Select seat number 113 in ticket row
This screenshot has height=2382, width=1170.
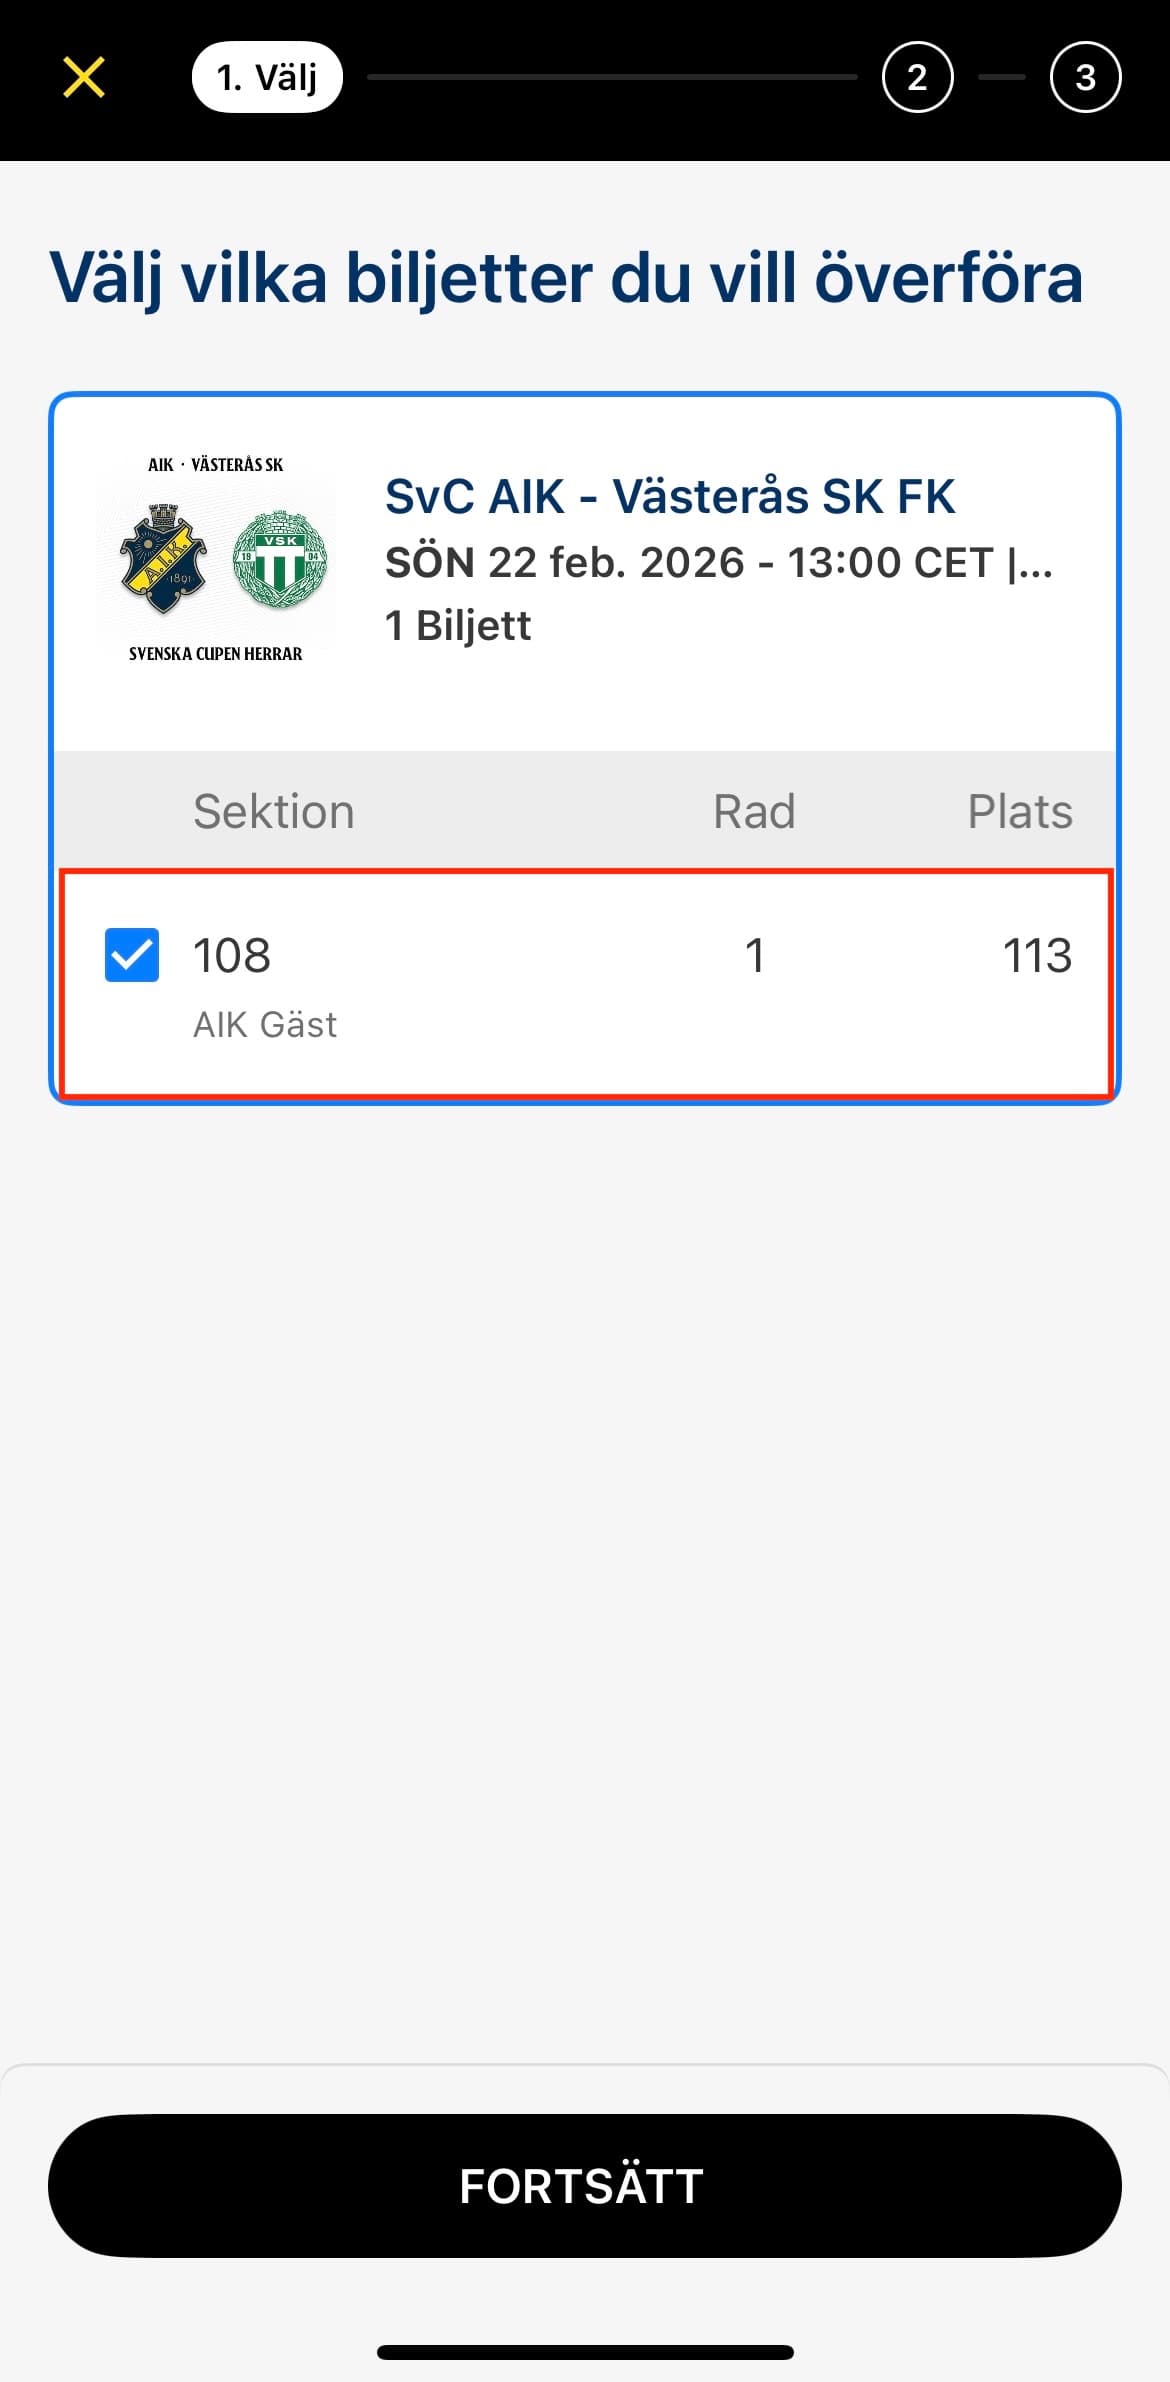[1037, 956]
